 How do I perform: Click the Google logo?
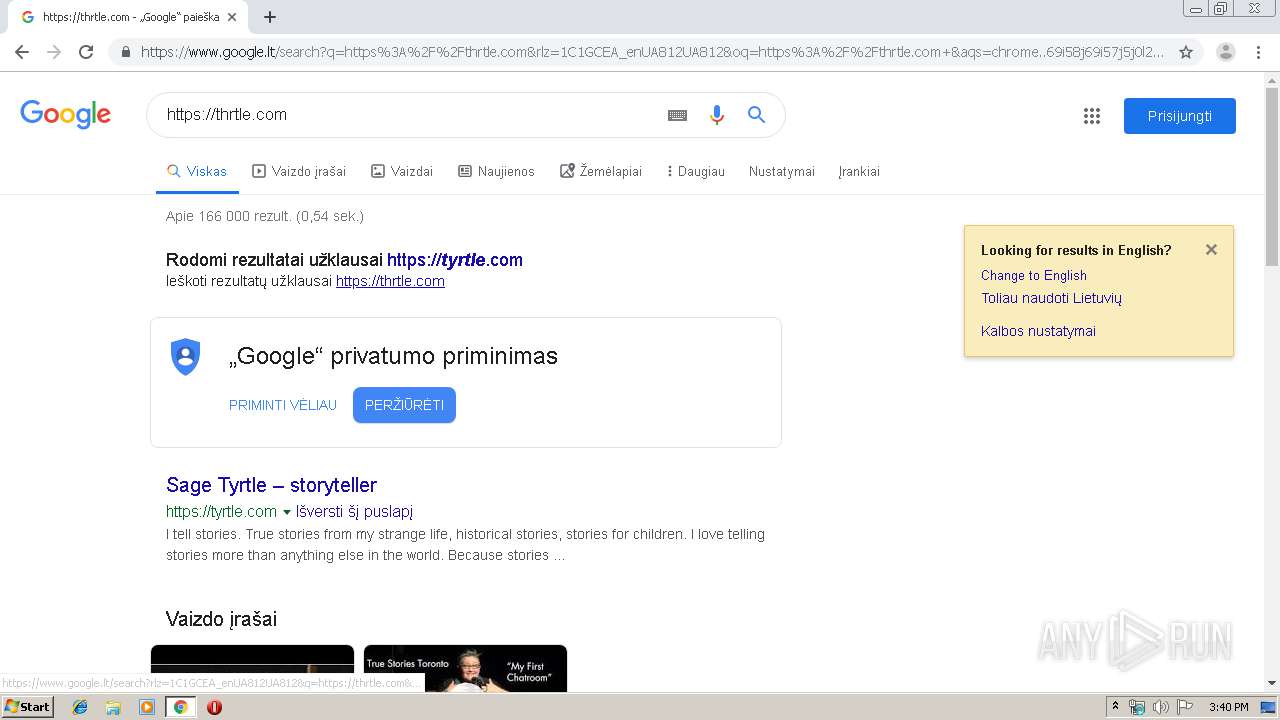[65, 114]
